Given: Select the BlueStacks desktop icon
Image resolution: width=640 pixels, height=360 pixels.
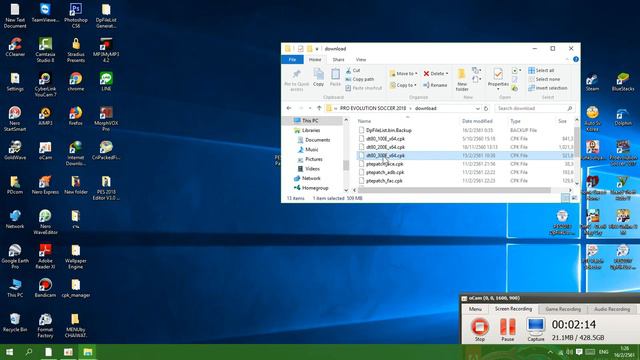Looking at the screenshot, I should (x=623, y=82).
